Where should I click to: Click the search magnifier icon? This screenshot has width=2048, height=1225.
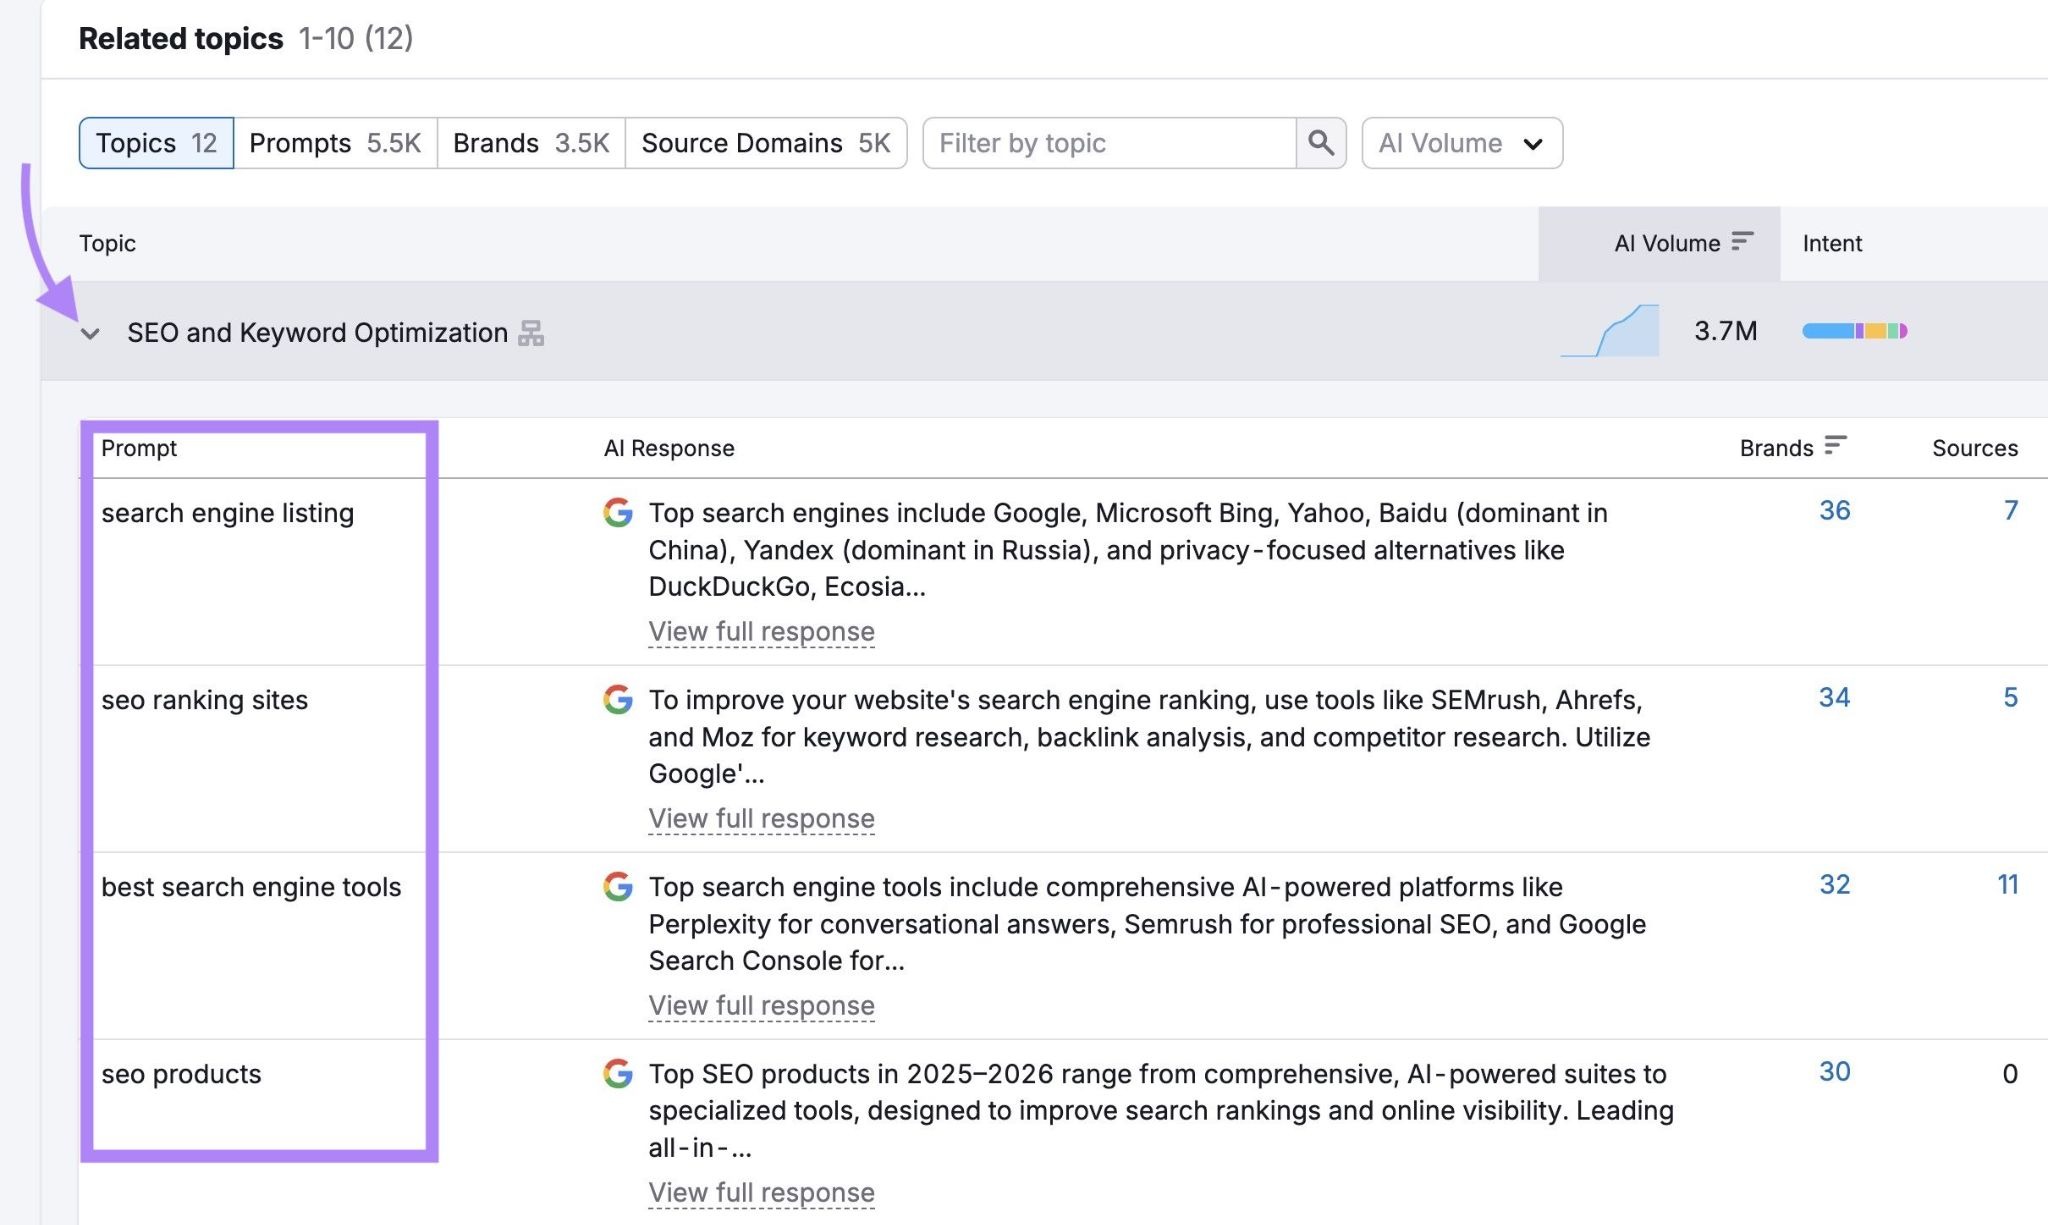[x=1321, y=143]
